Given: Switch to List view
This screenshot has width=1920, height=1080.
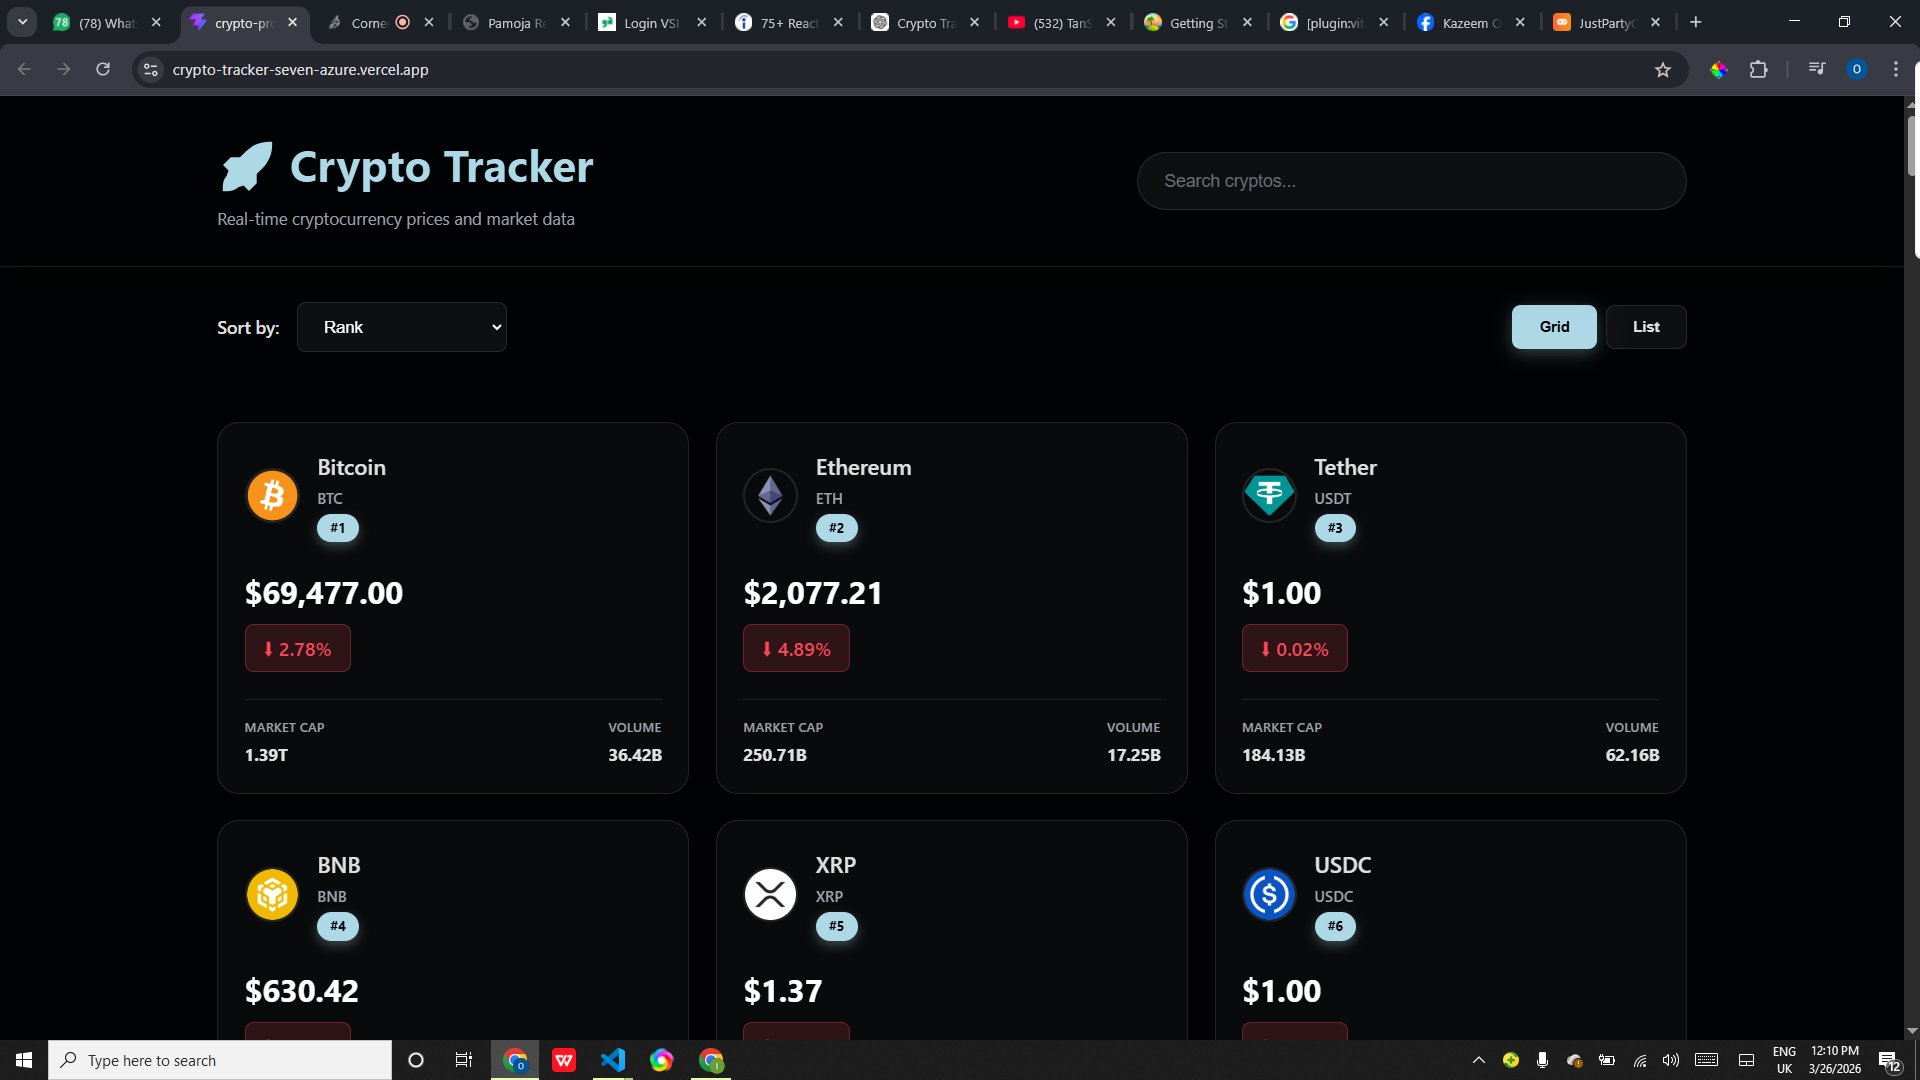Looking at the screenshot, I should pos(1645,327).
